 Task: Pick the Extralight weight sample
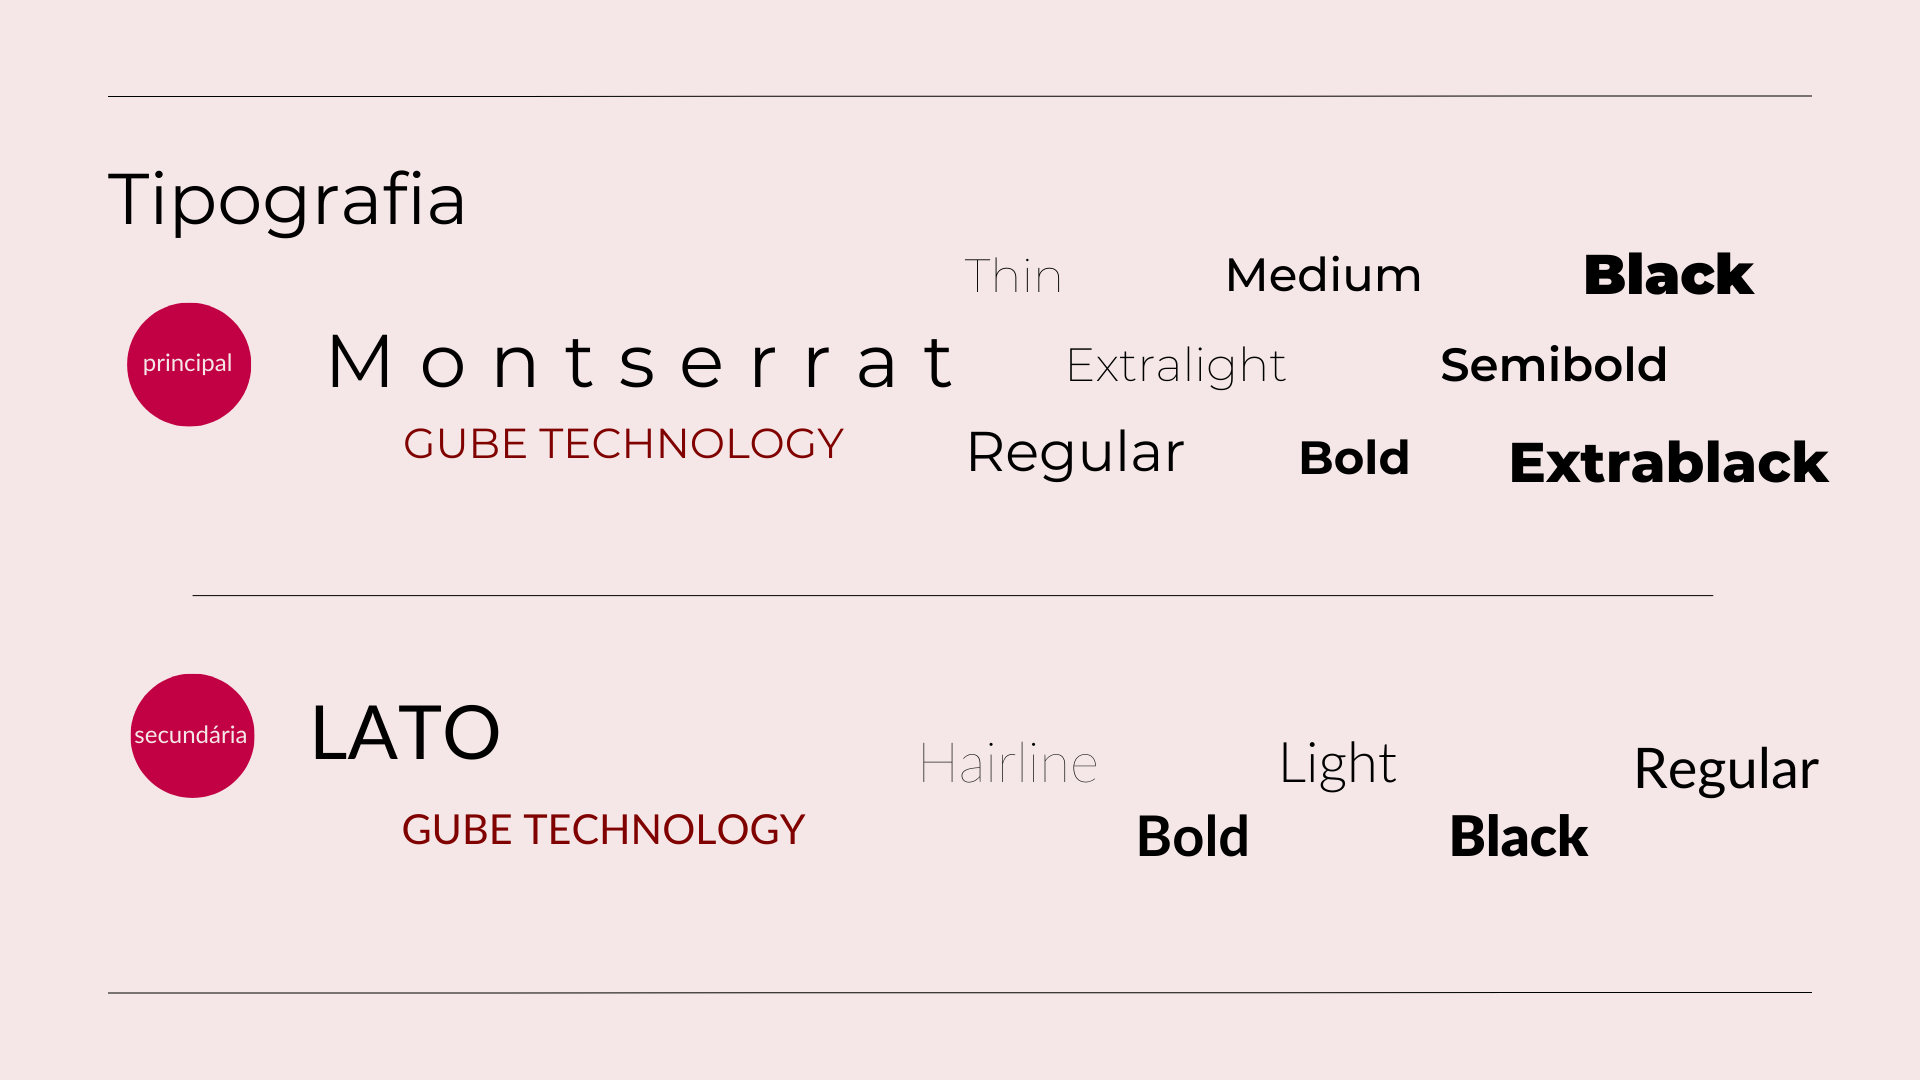click(1176, 366)
